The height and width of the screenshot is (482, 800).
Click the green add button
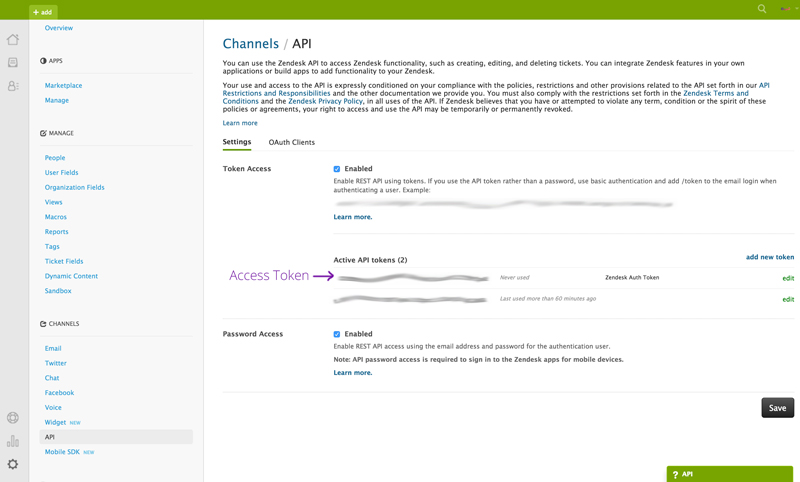(x=43, y=12)
